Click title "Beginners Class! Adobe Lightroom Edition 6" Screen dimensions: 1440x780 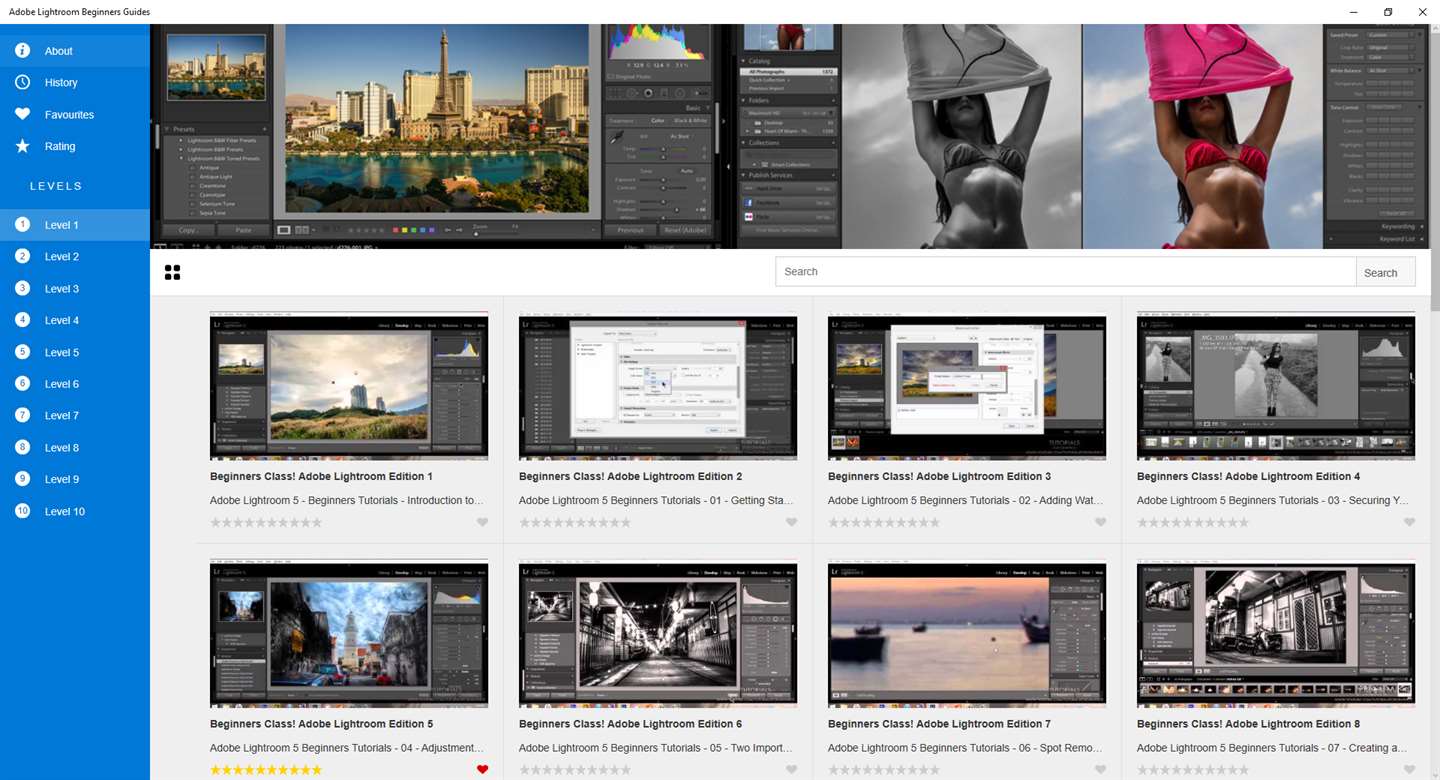630,725
